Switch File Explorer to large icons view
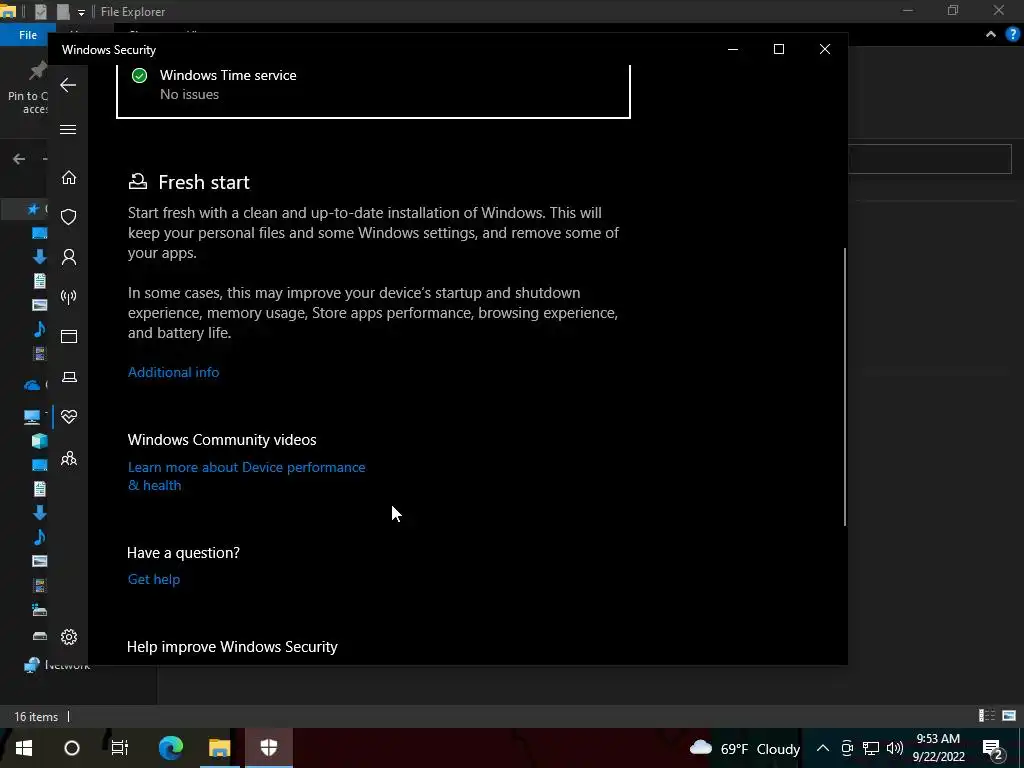This screenshot has height=768, width=1024. 1009,716
